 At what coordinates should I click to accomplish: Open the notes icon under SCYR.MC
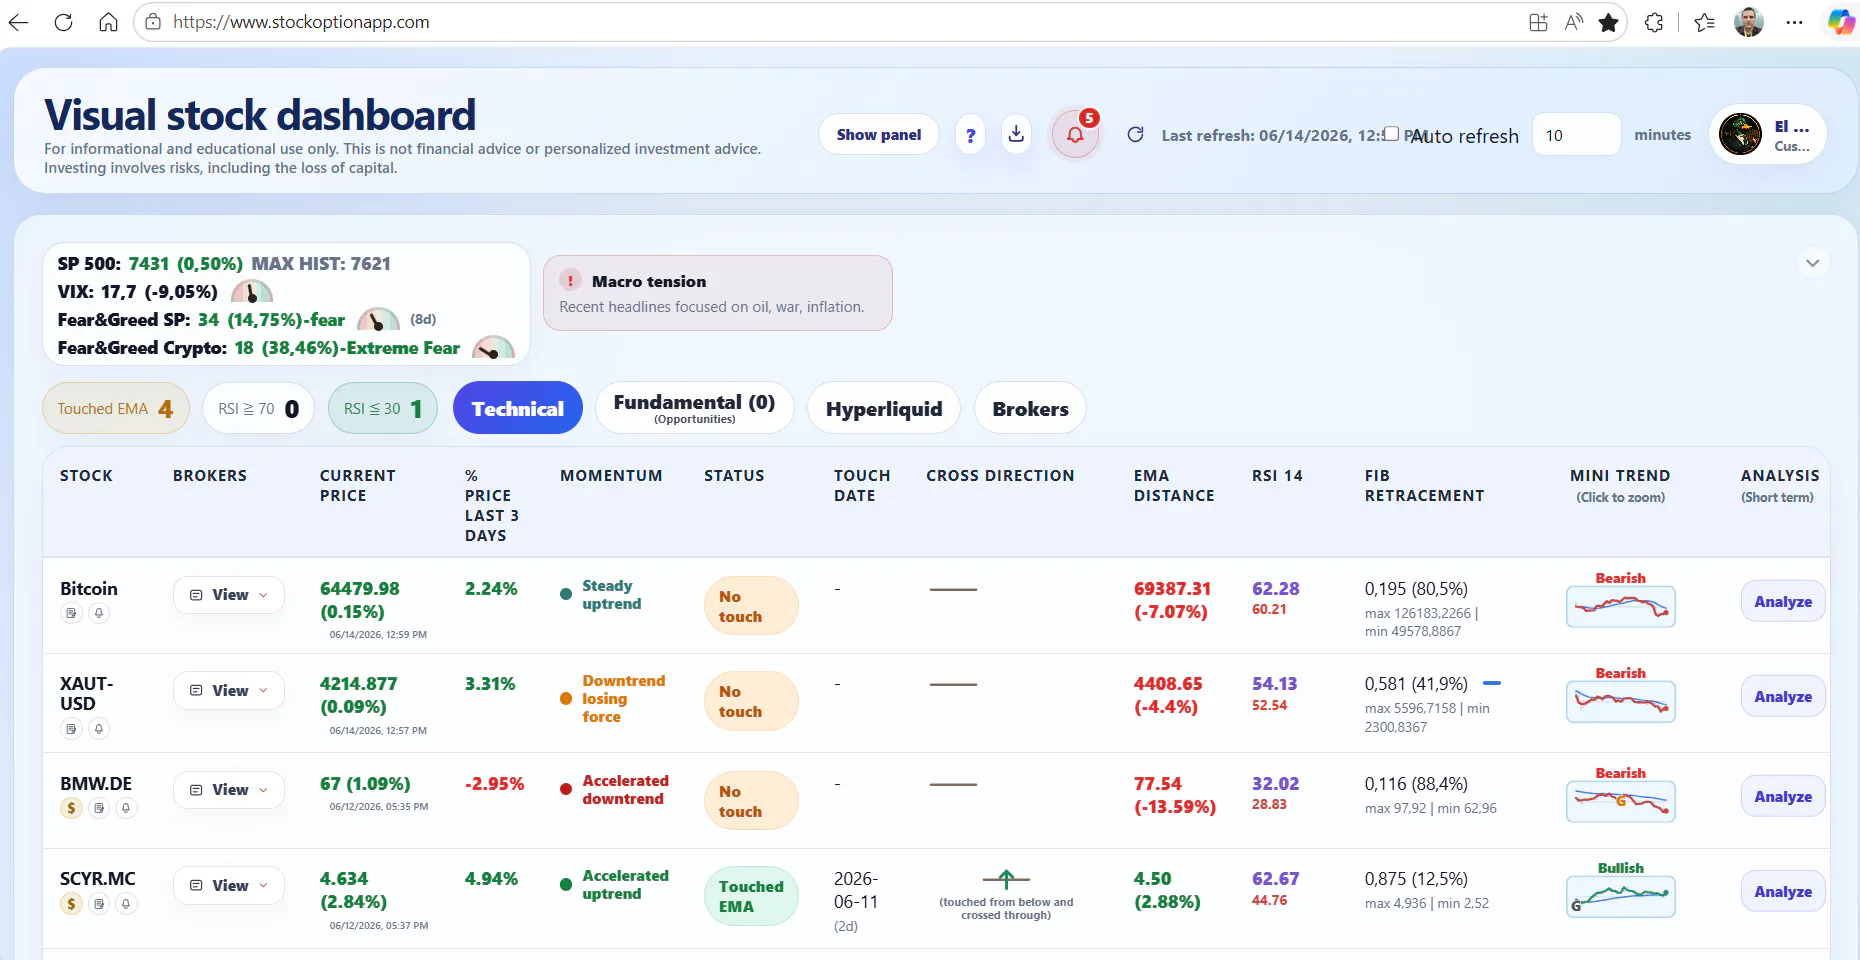99,904
